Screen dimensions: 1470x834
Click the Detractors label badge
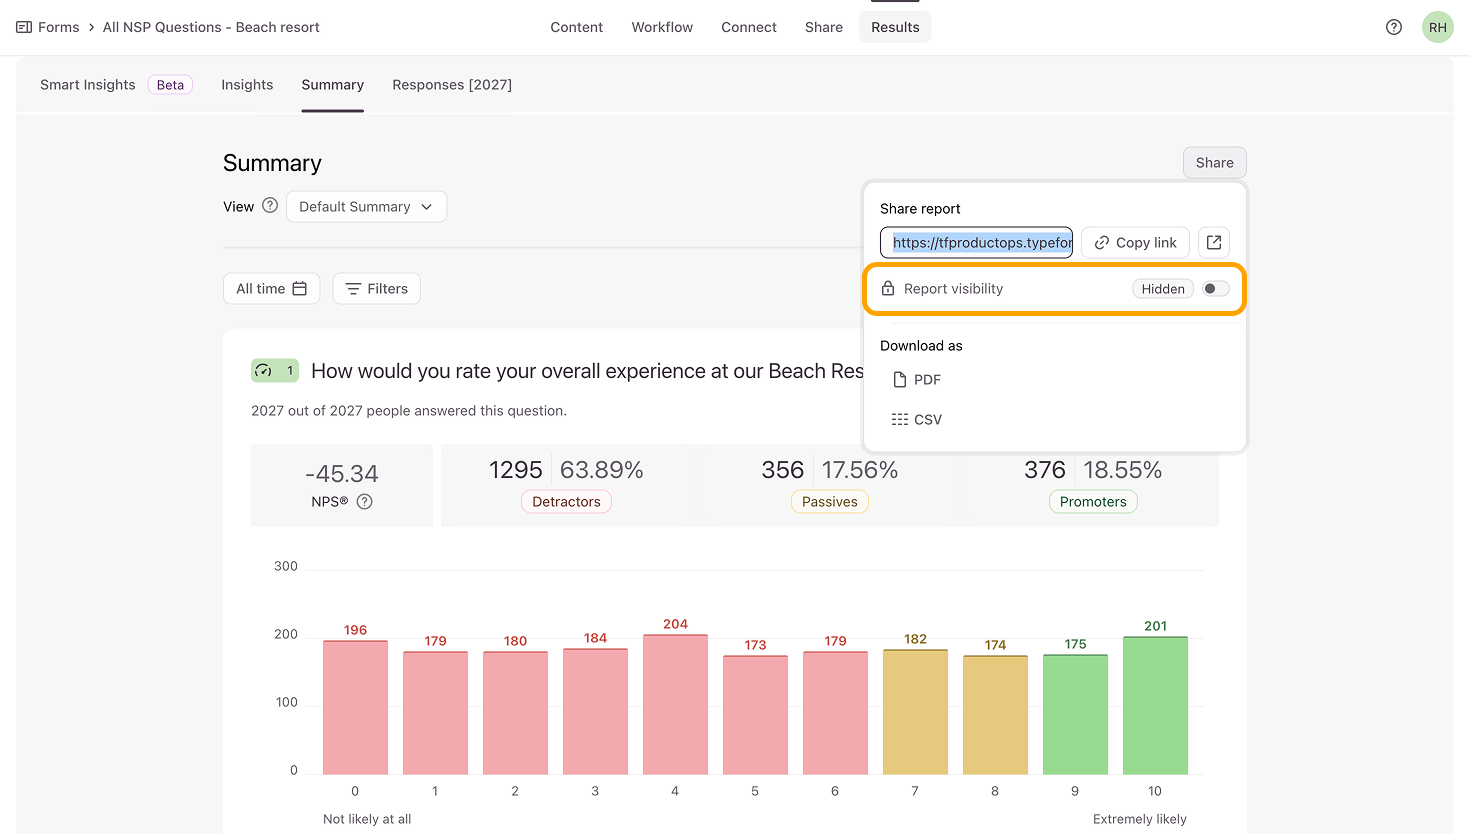click(x=566, y=502)
